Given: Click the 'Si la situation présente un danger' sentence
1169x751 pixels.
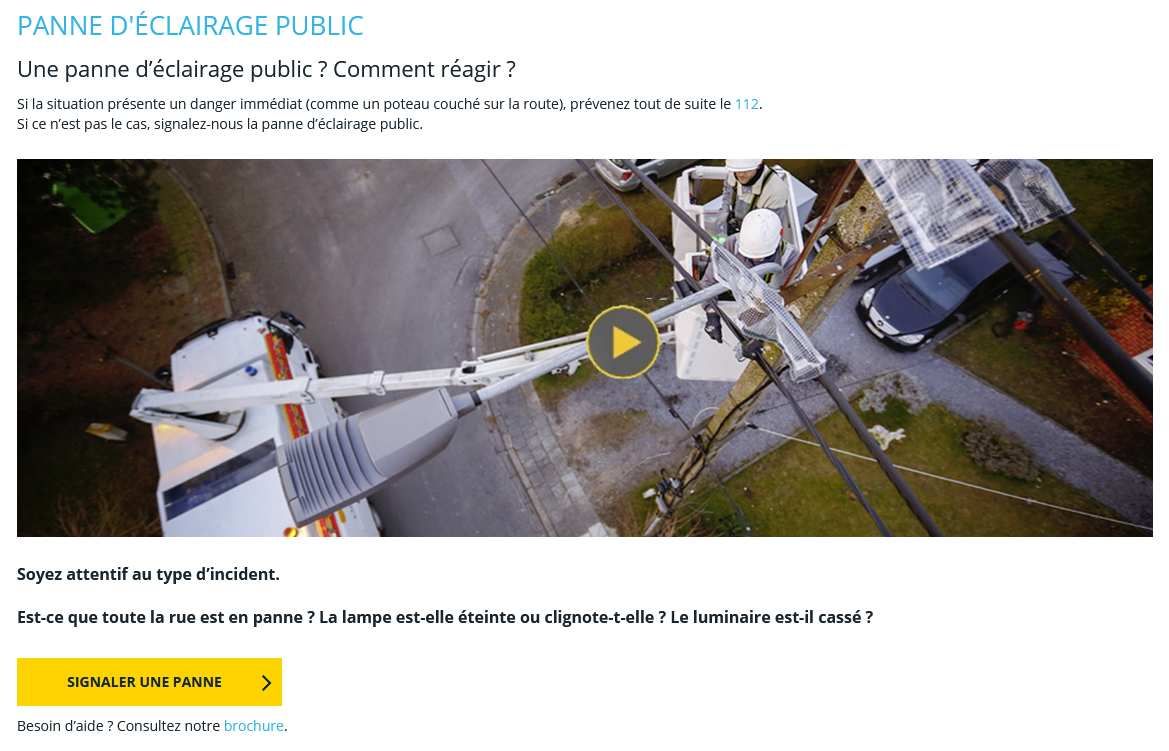Looking at the screenshot, I should point(389,104).
